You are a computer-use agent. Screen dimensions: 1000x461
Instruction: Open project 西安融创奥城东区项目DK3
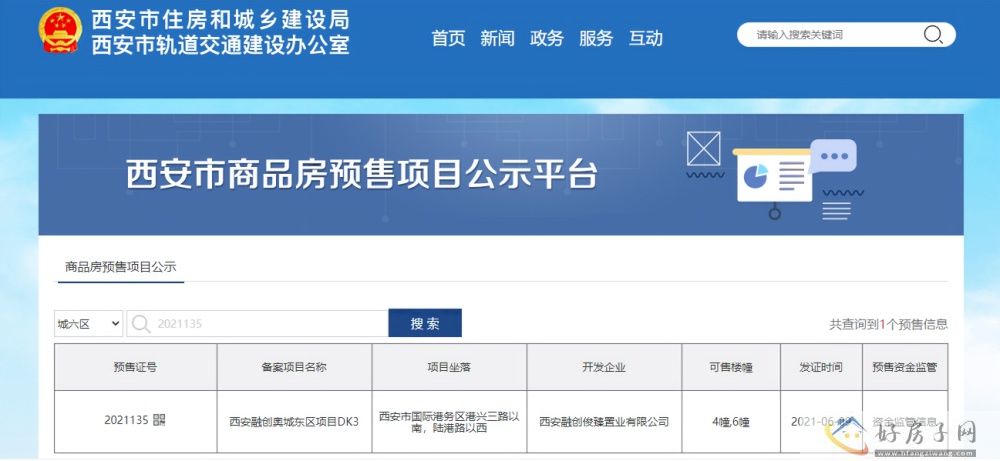(293, 421)
